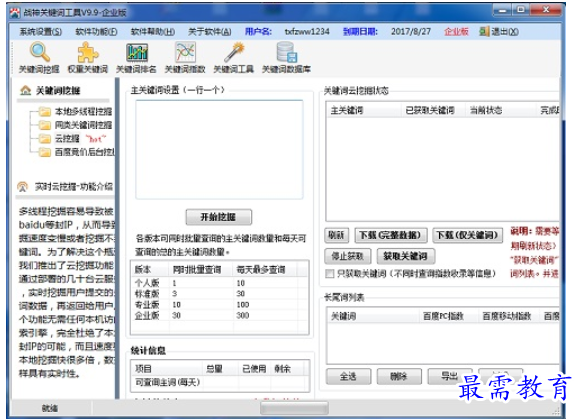Viewport: 580px width, 419px height.
Task: Click the horizontal scrollbar thumb at bottom
Action: 294,408
